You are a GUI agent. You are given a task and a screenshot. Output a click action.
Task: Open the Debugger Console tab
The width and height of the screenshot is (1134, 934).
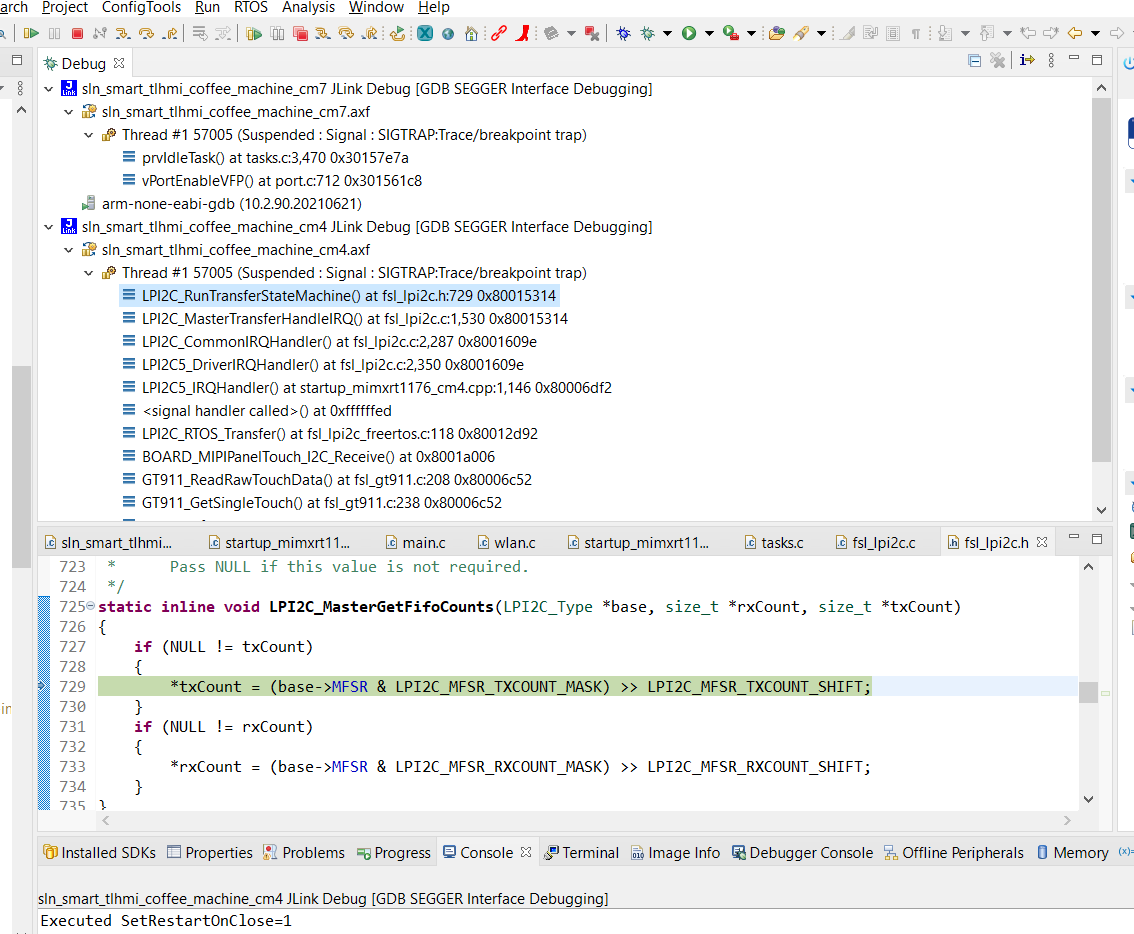[x=802, y=853]
